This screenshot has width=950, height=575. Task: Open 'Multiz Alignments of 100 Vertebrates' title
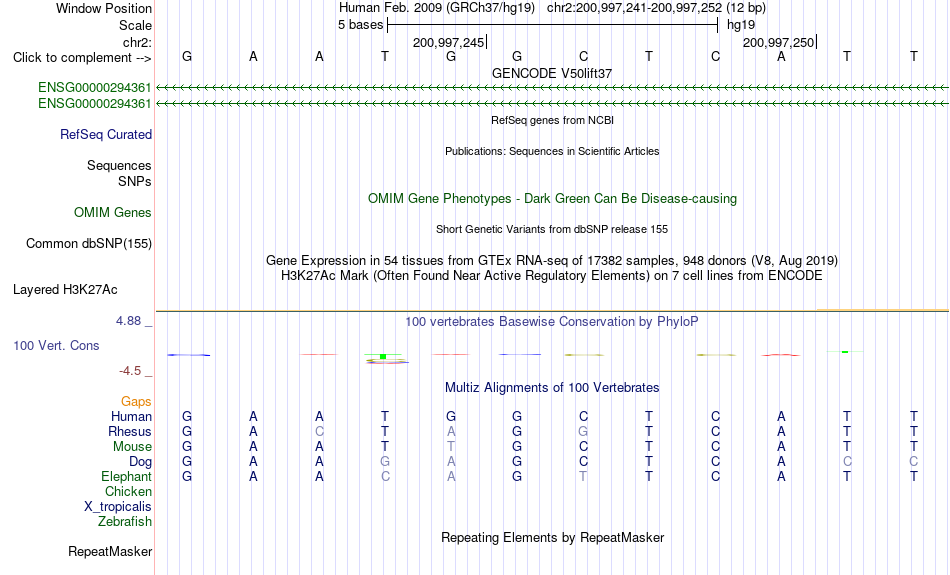(552, 388)
